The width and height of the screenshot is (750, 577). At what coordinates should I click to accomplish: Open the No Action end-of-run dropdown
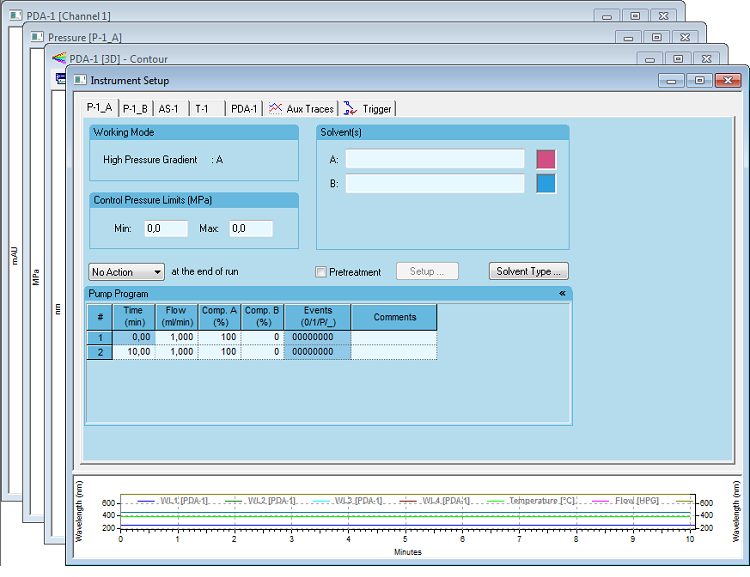(x=126, y=271)
